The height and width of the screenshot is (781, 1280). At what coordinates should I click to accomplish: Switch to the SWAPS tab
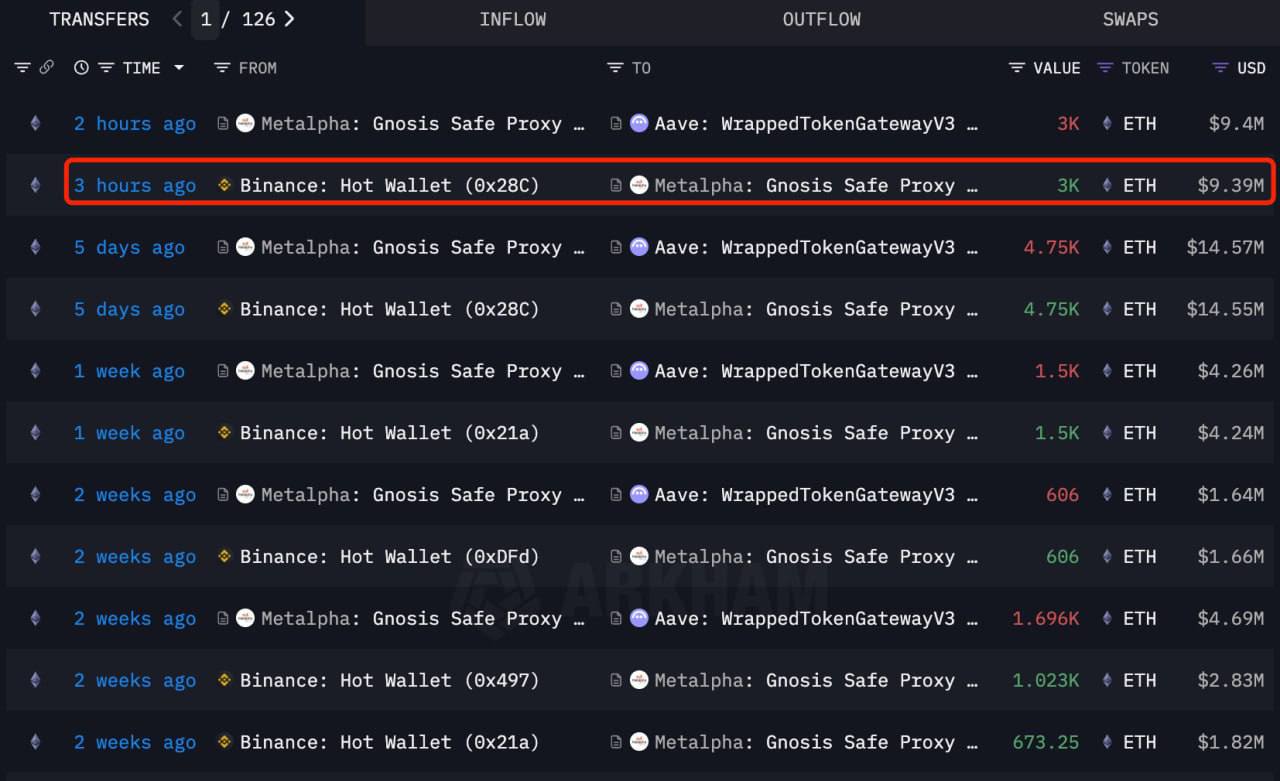tap(1130, 20)
